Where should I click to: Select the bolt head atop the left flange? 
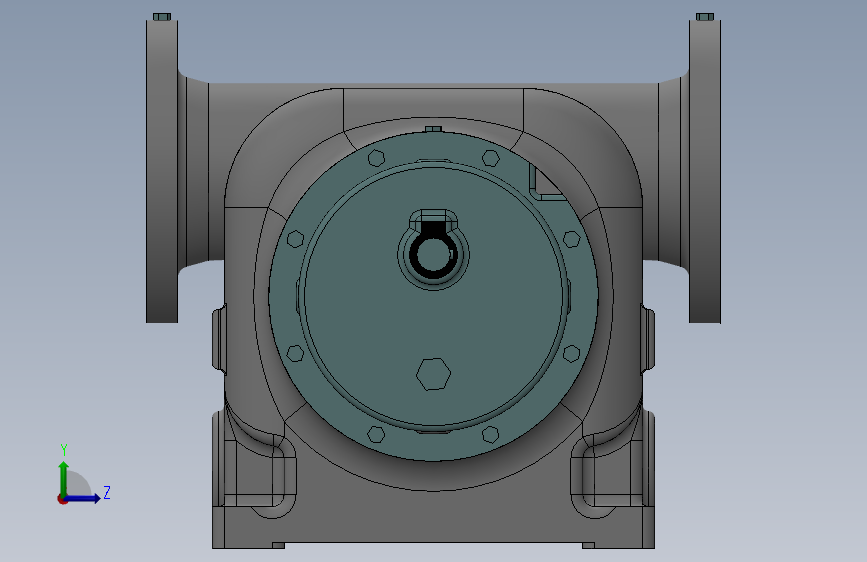(162, 17)
